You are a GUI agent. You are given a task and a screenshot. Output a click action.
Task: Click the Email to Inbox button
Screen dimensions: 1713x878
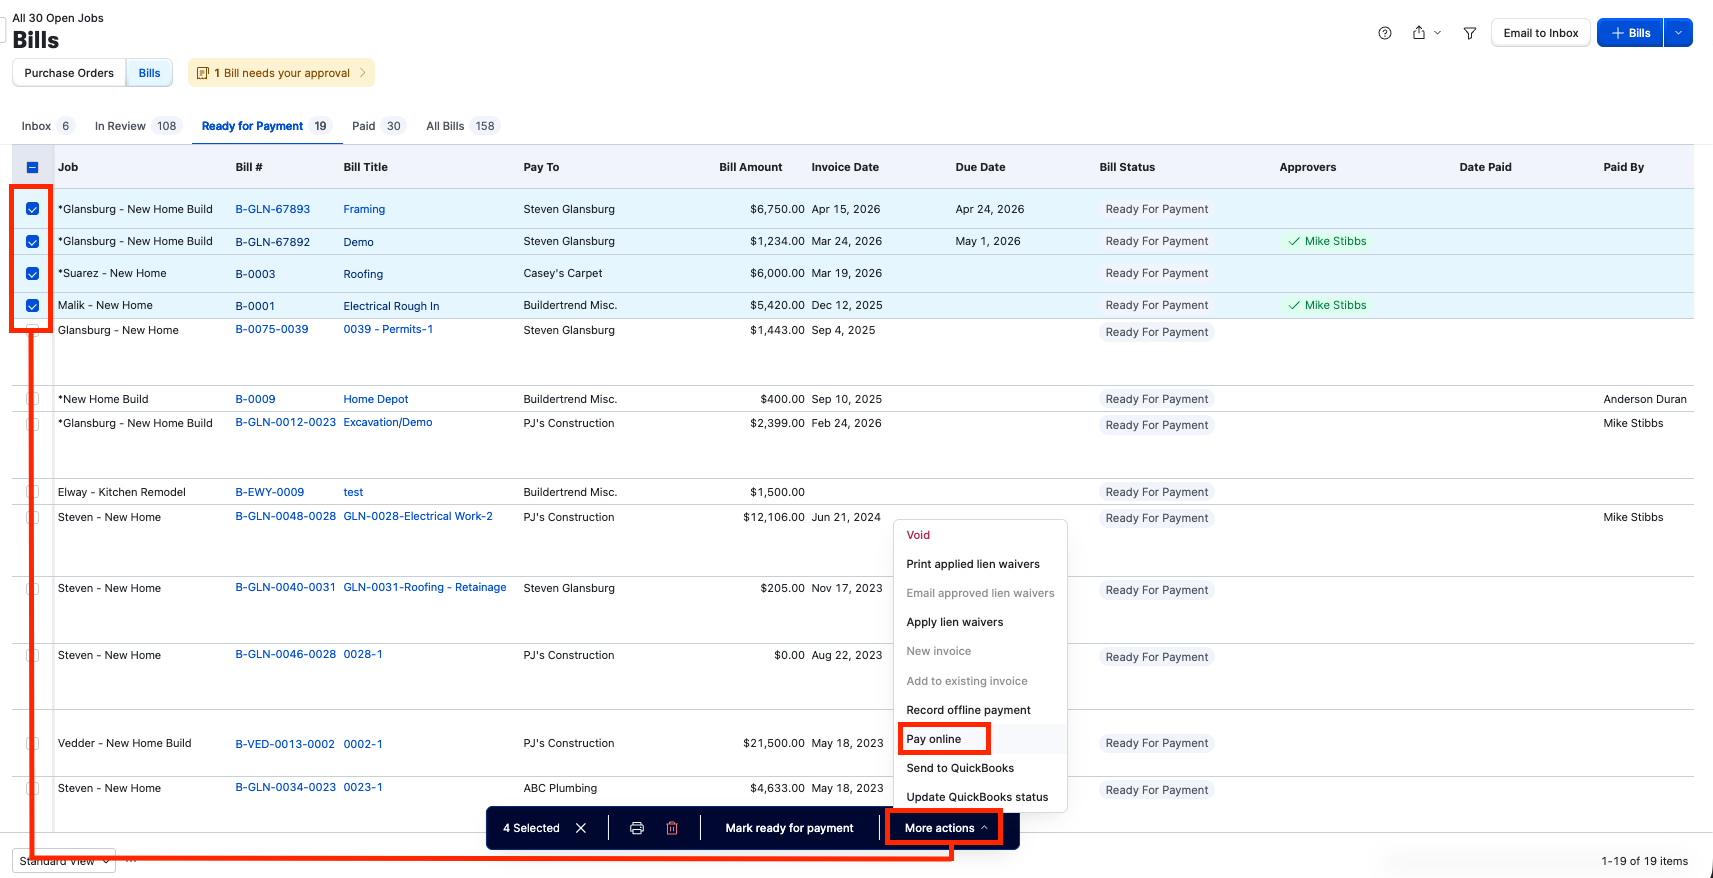(x=1541, y=33)
